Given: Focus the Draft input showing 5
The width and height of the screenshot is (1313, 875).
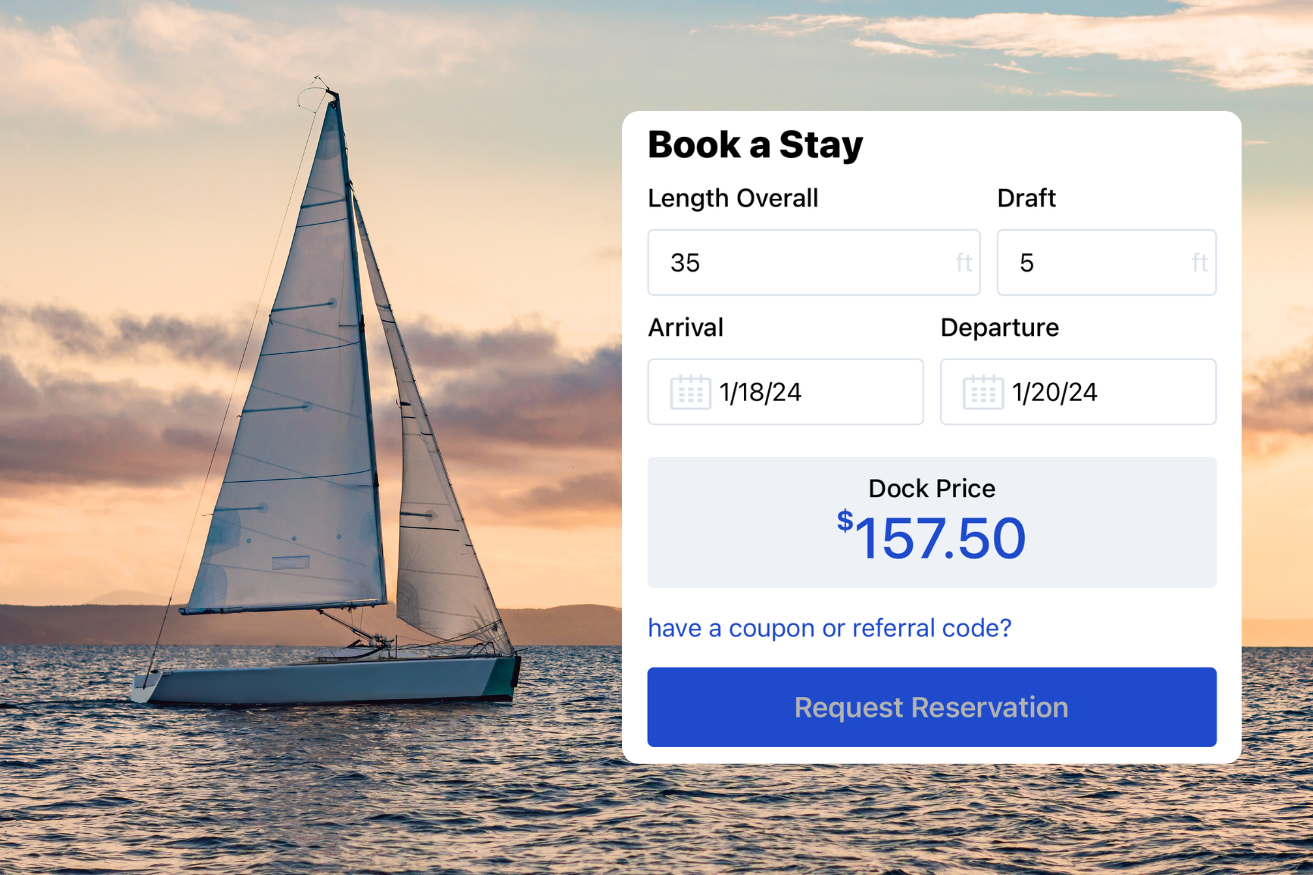Looking at the screenshot, I should 1095,263.
